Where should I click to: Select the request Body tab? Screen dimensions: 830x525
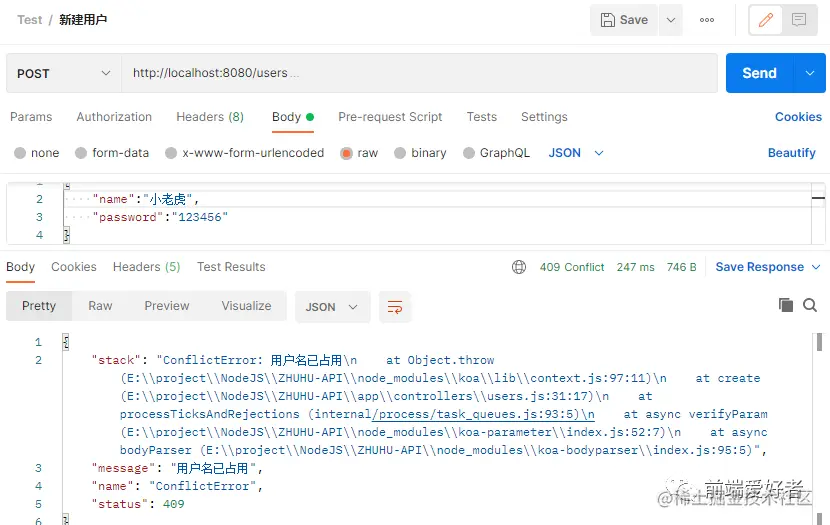pos(293,117)
